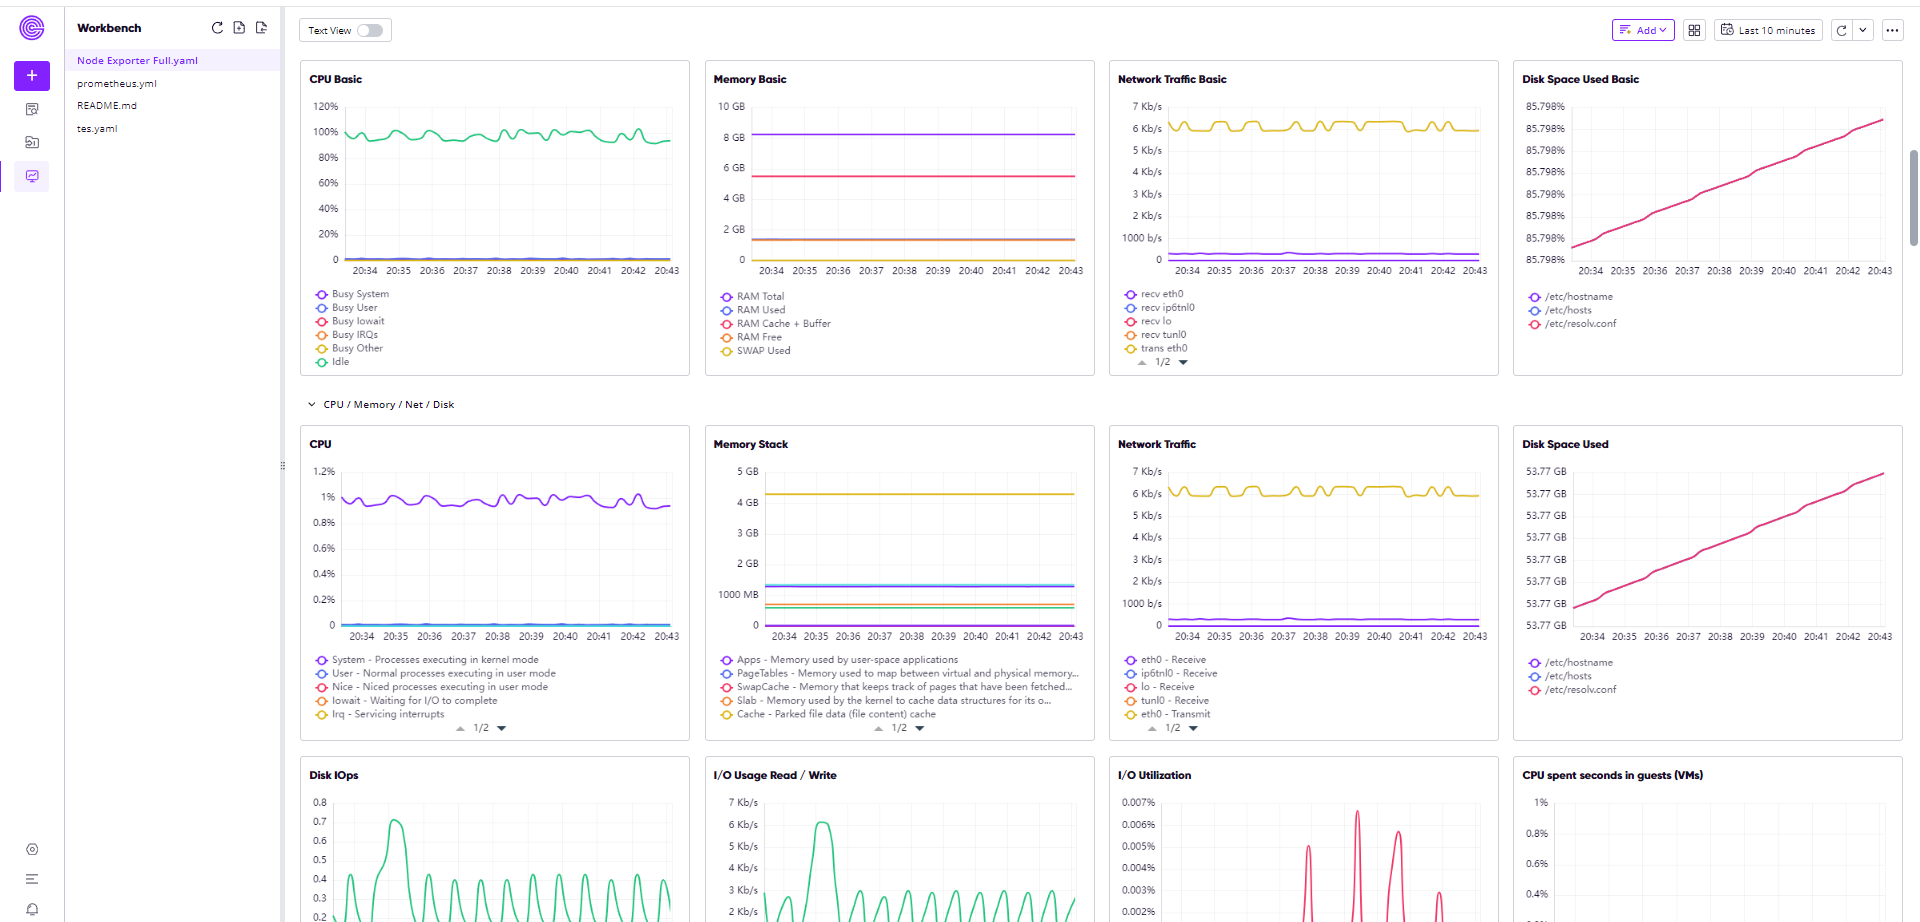Select README.md from the file list
This screenshot has height=922, width=1920.
click(x=107, y=106)
